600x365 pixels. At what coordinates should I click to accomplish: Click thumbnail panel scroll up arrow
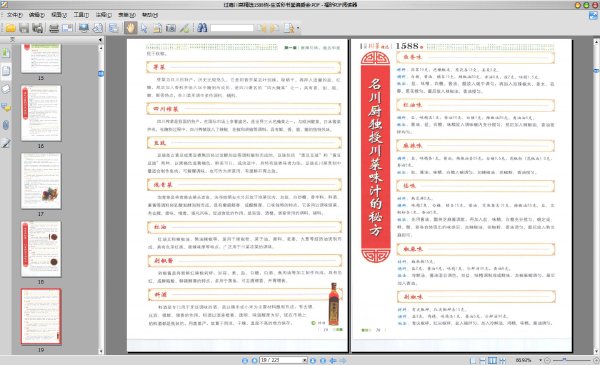point(101,48)
